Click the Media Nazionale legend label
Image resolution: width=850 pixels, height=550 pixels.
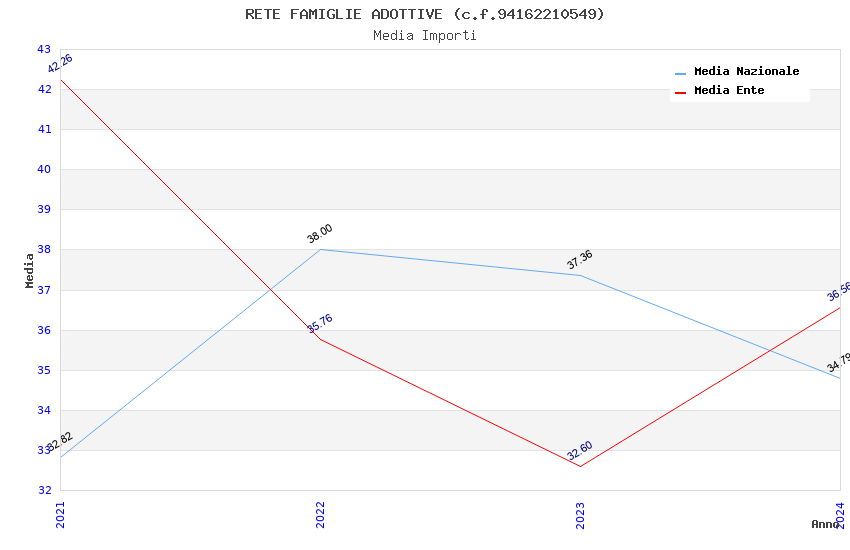tap(746, 72)
